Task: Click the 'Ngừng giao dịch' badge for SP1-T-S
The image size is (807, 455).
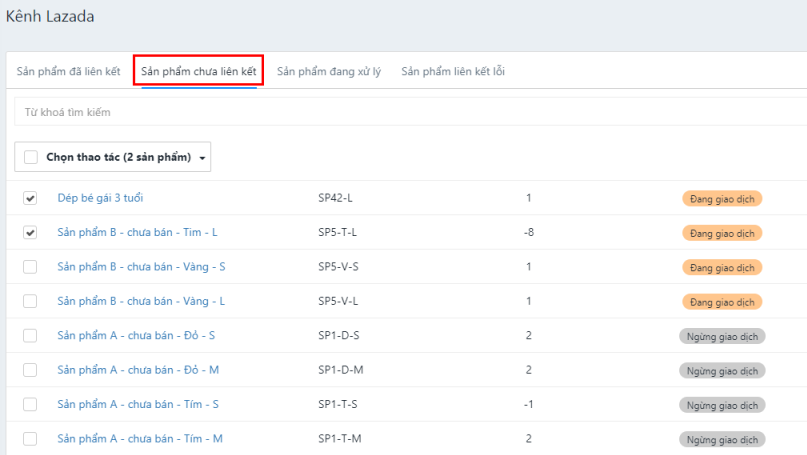Action: 722,406
